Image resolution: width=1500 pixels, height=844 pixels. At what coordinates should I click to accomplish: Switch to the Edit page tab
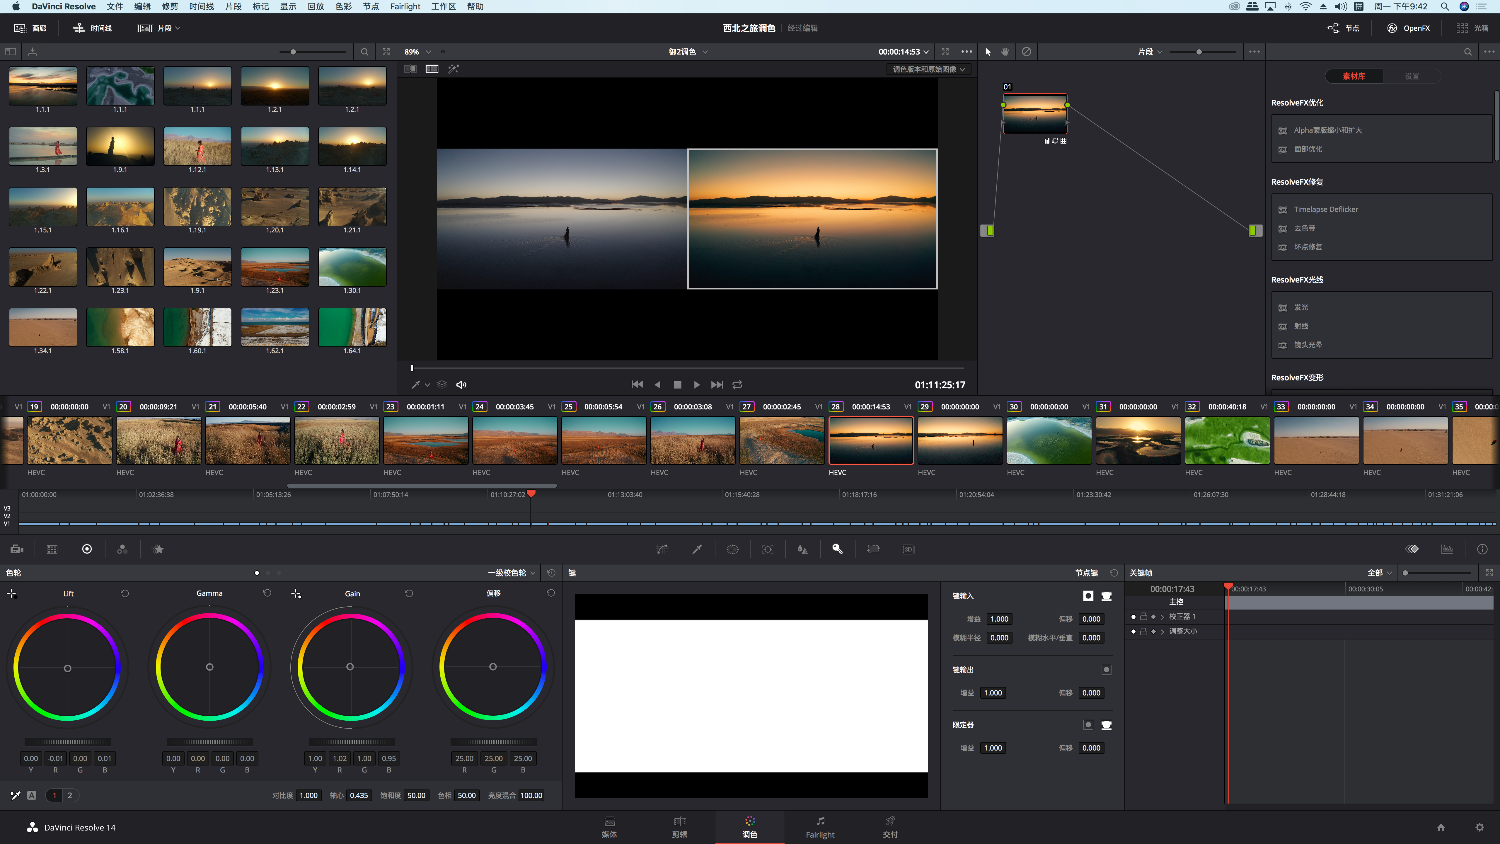click(x=680, y=828)
